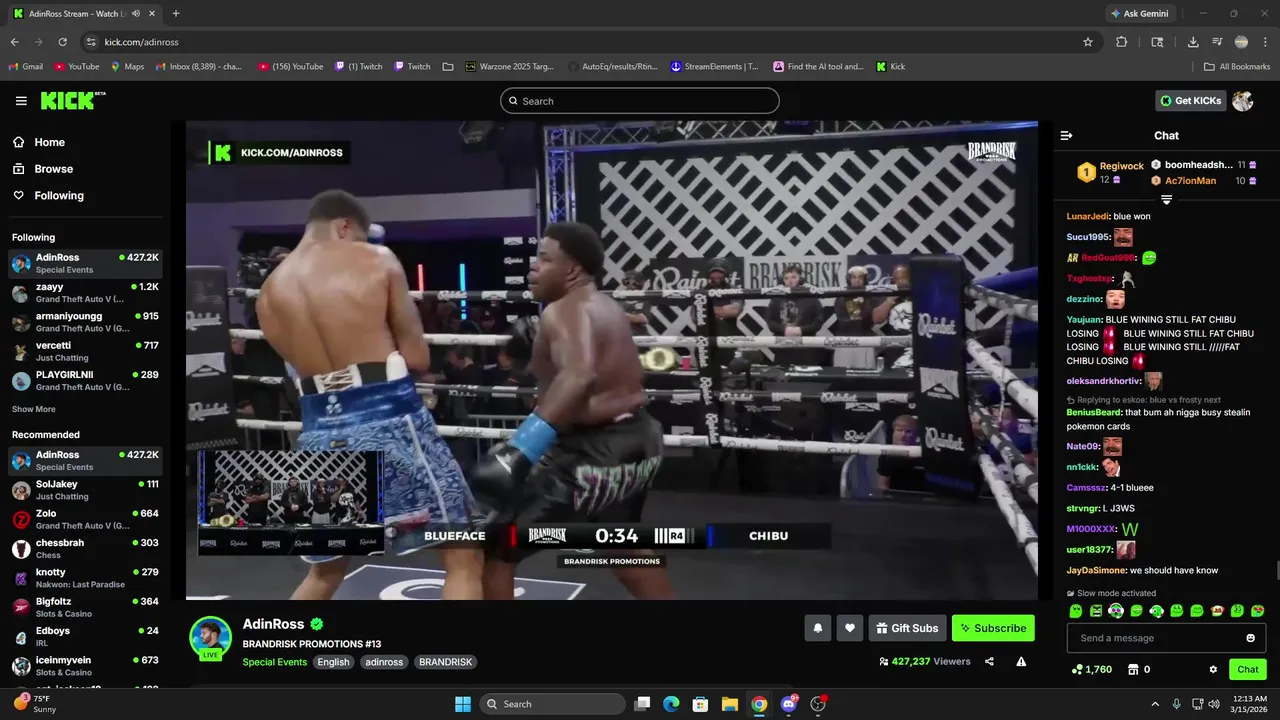Open chessbrah channel in Recommended list
Screen dimensions: 1280x720
point(85,549)
